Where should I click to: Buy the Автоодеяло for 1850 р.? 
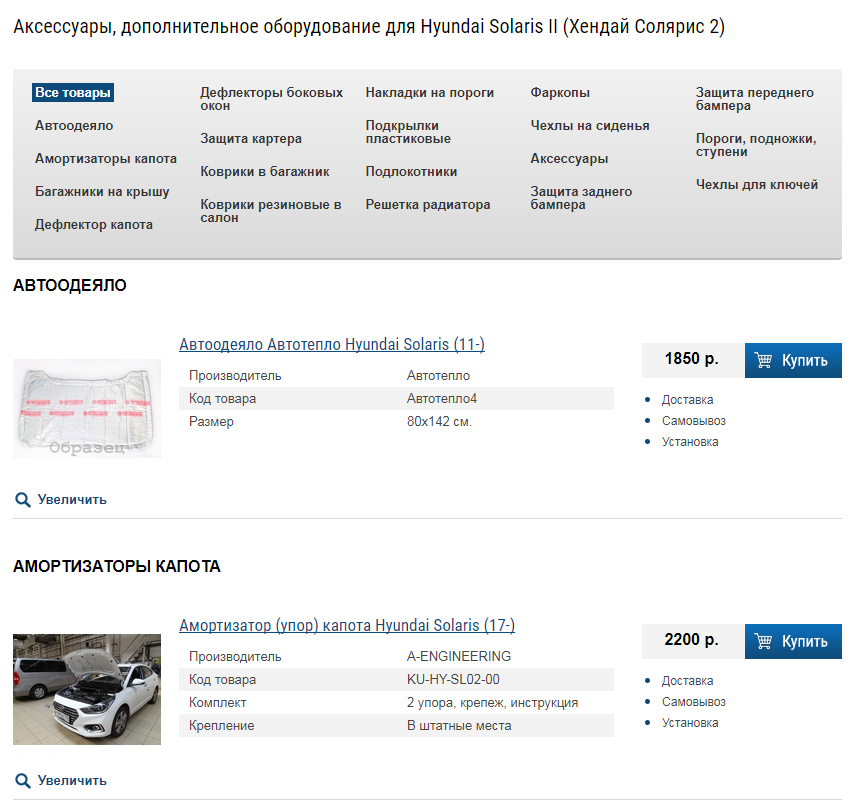tap(793, 361)
